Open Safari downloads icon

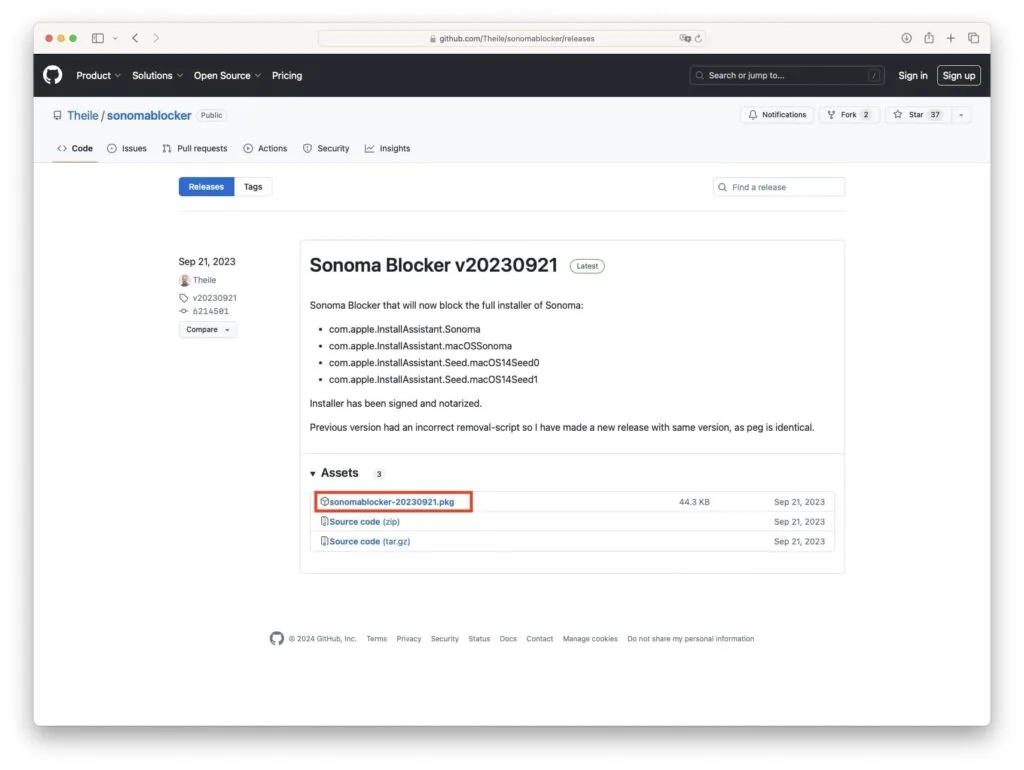pos(906,38)
